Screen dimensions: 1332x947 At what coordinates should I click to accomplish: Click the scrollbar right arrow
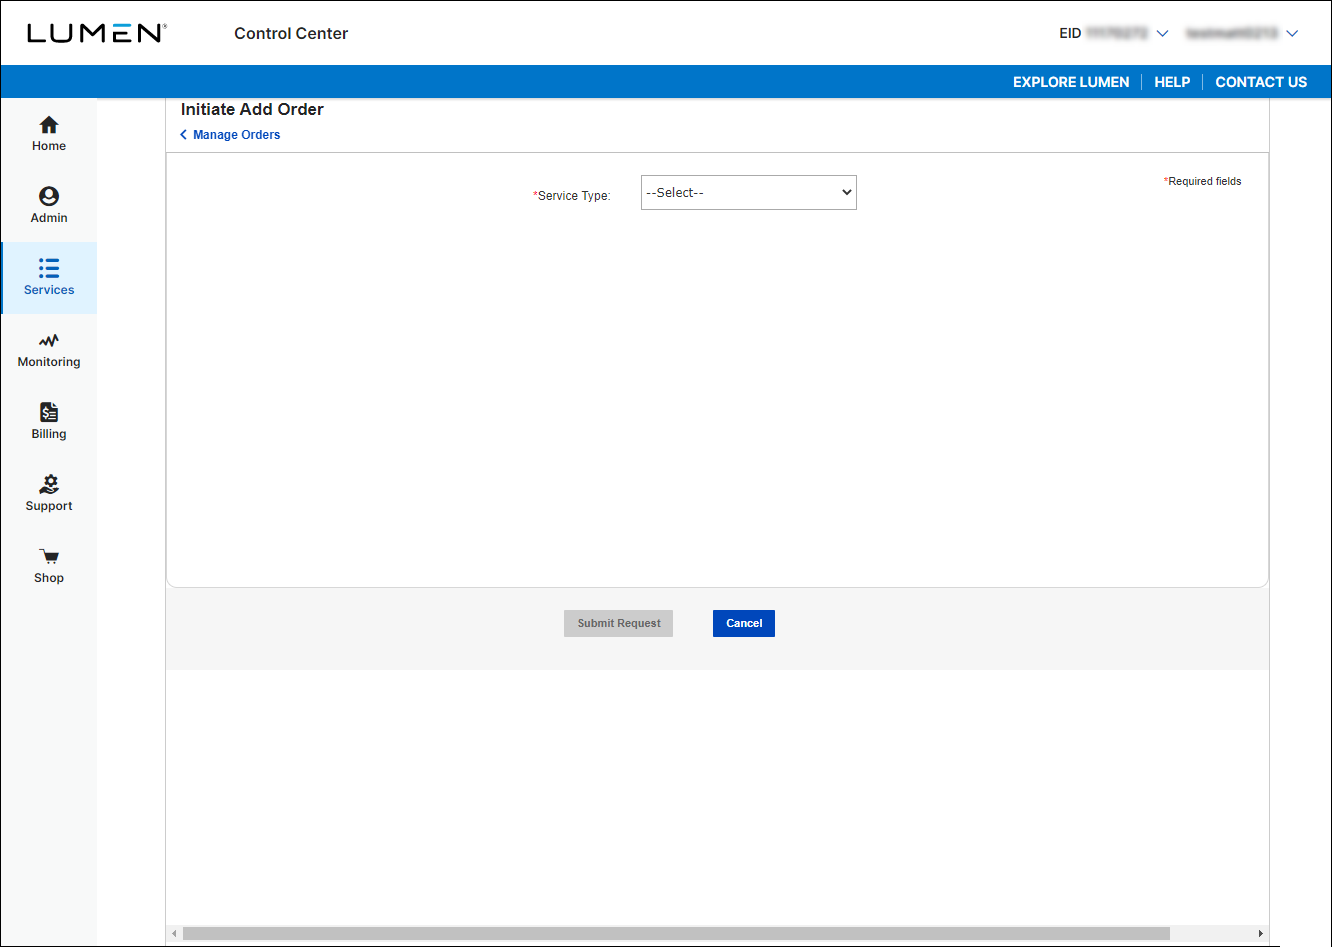pos(1260,933)
